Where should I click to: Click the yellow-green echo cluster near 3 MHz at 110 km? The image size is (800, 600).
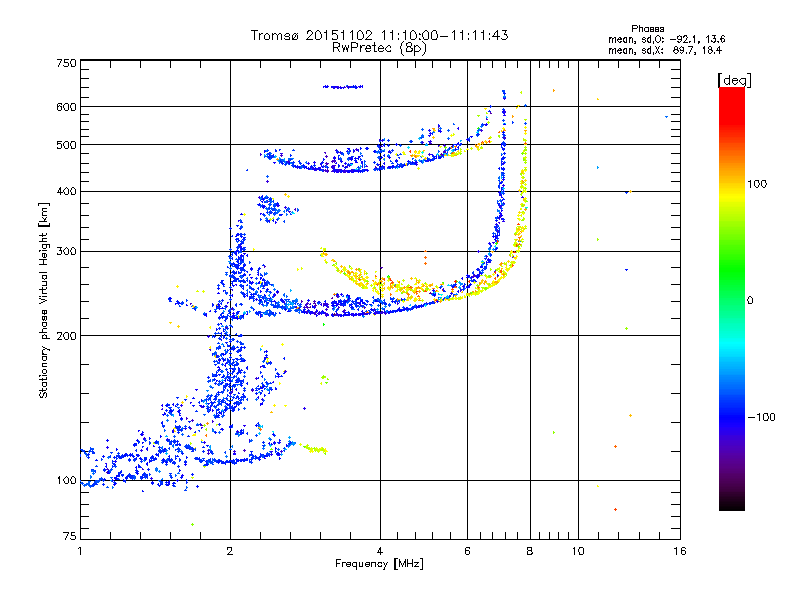(315, 449)
